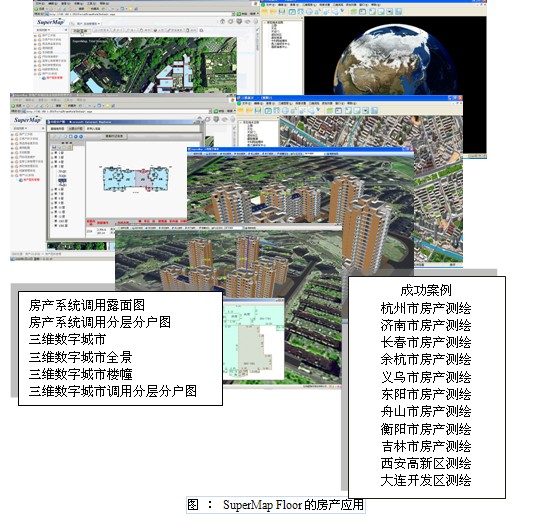
Task: Click the SuperMap logo in the floor plan browser
Action: (27, 120)
